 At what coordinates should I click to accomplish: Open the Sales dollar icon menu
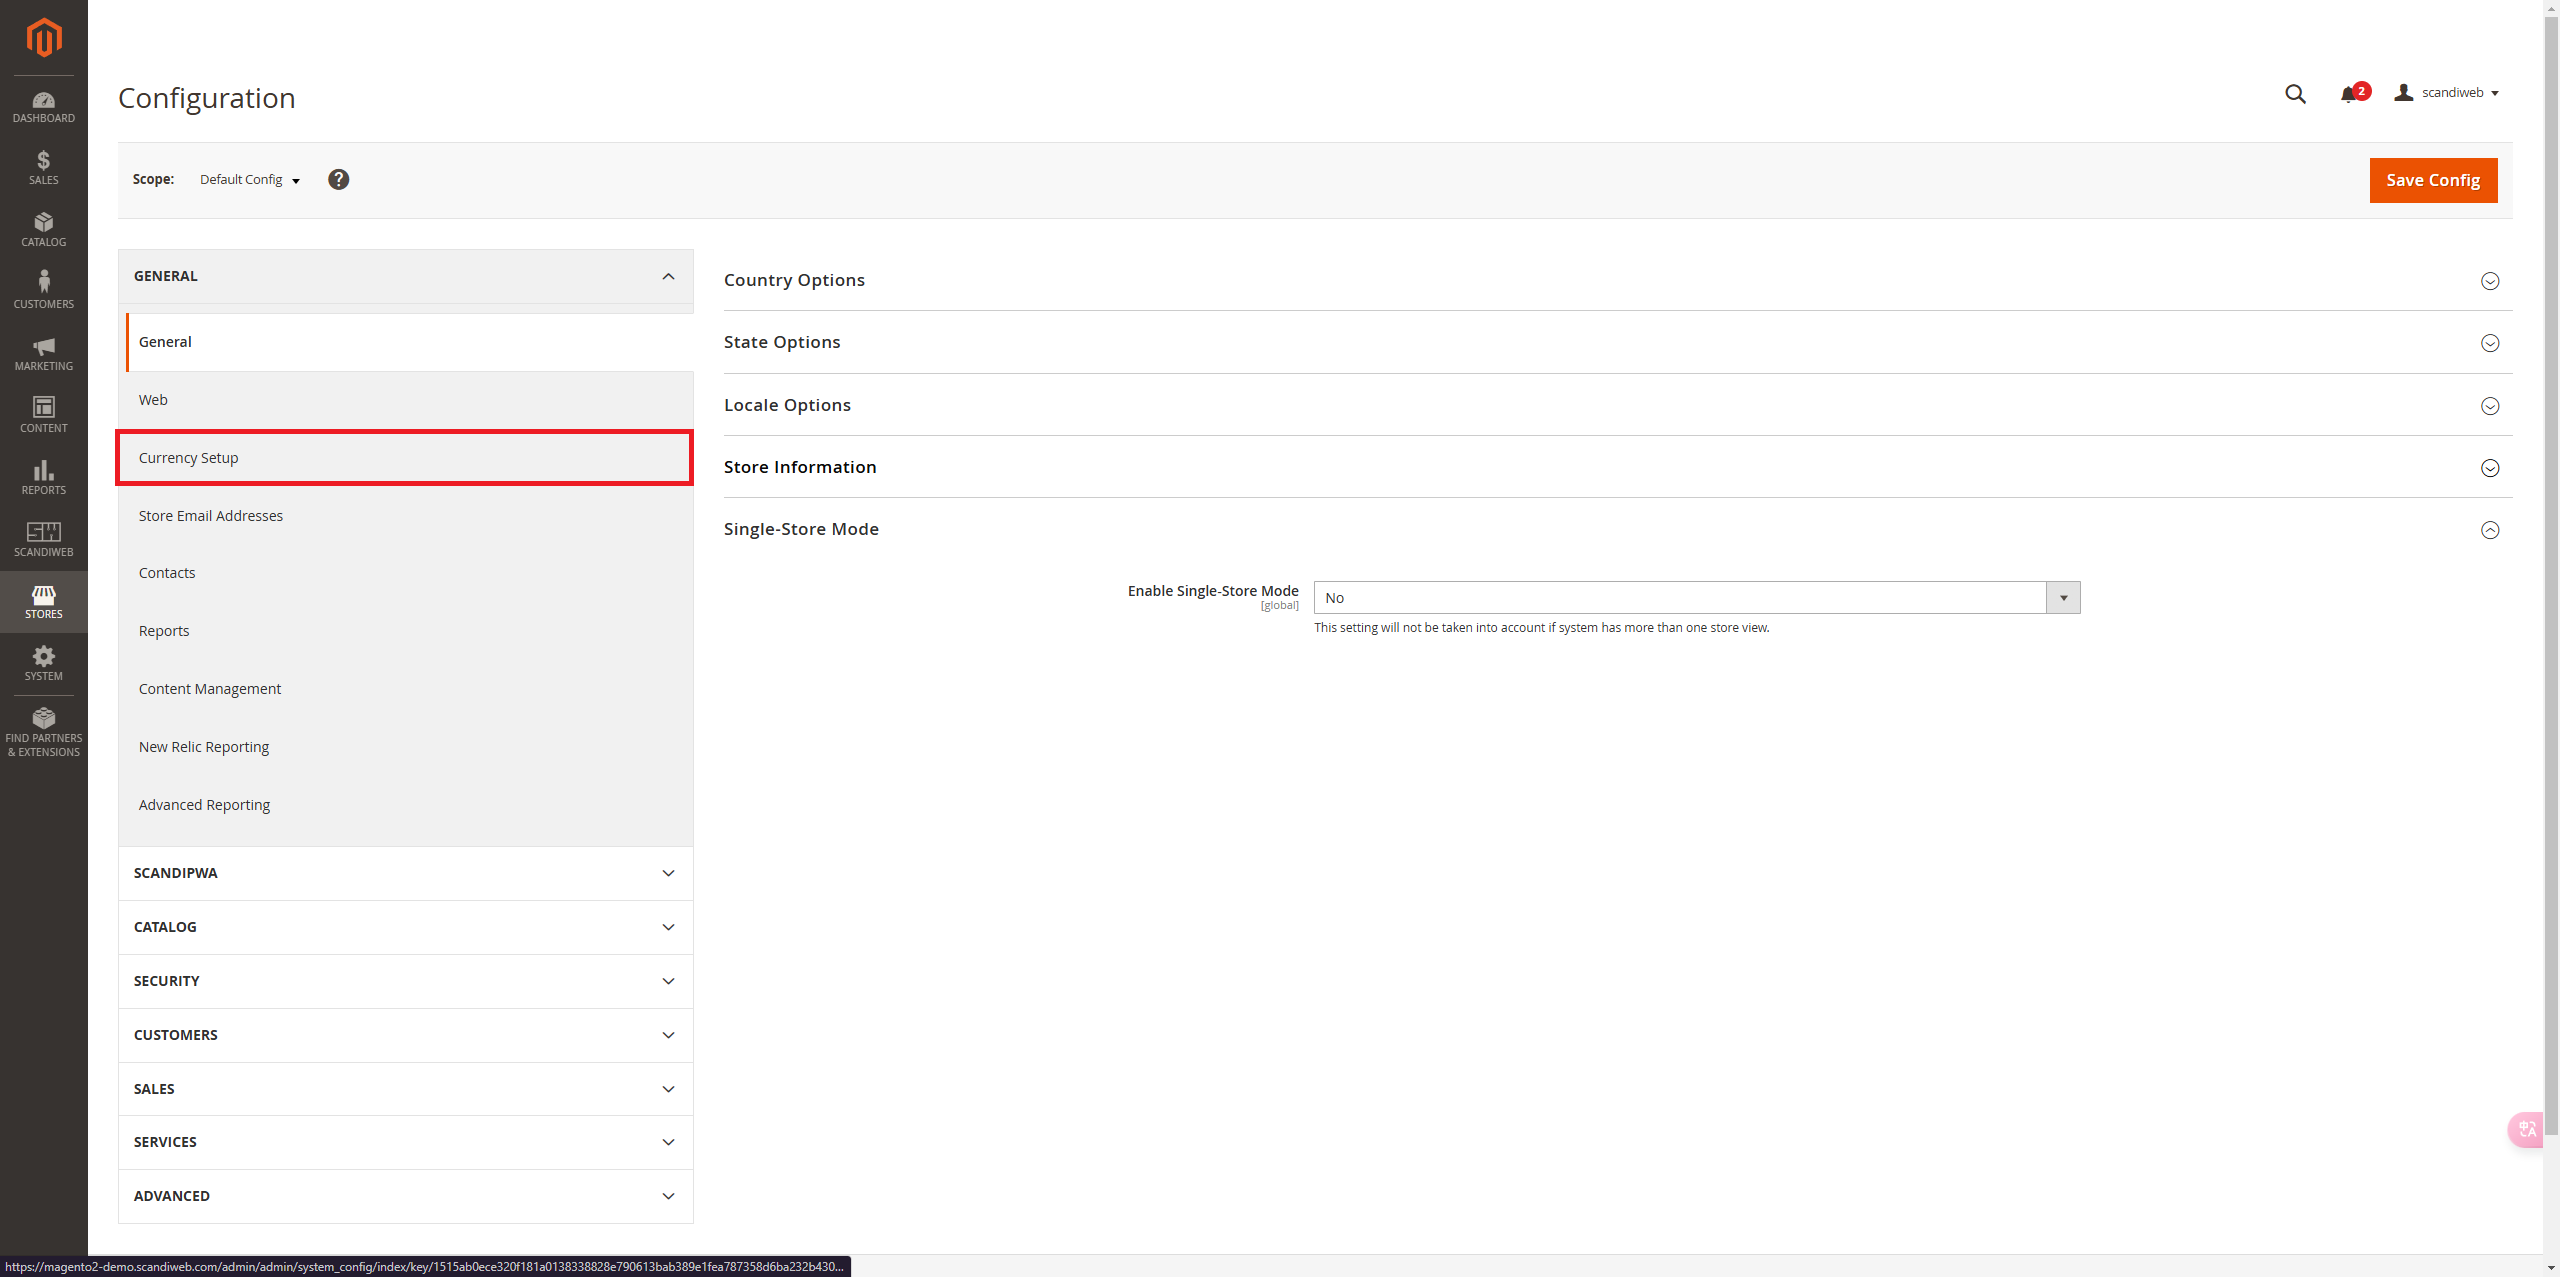tap(43, 168)
